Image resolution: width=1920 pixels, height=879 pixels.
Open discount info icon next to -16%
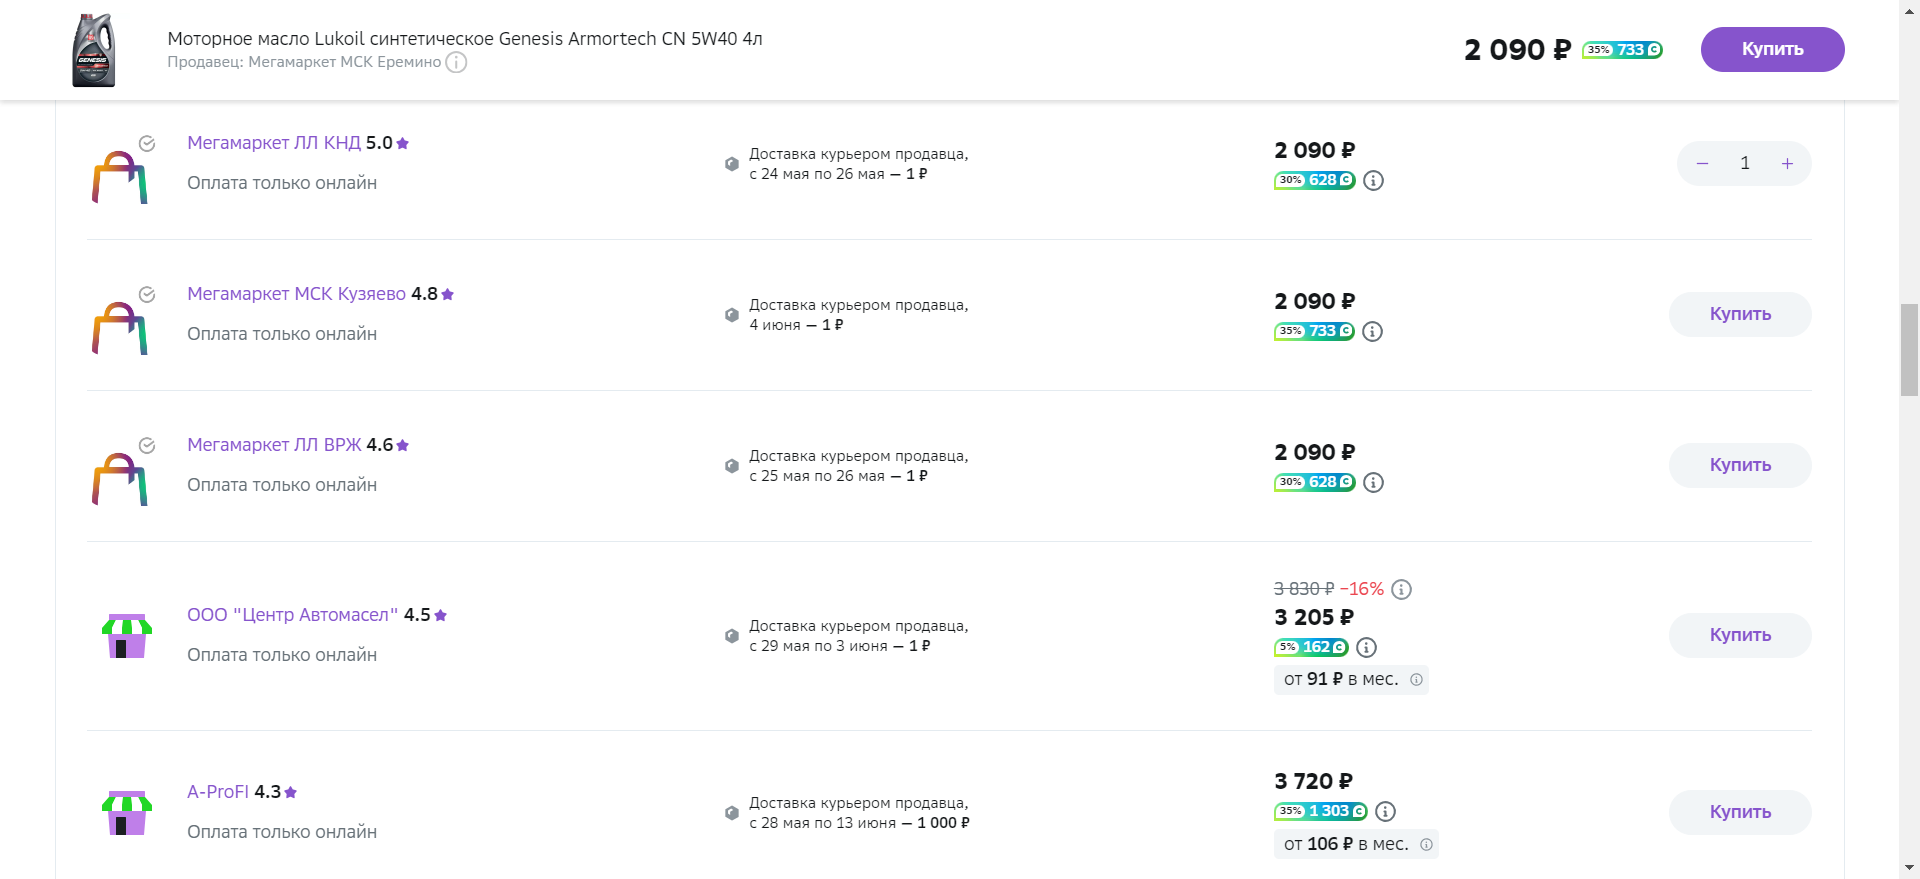tap(1402, 589)
